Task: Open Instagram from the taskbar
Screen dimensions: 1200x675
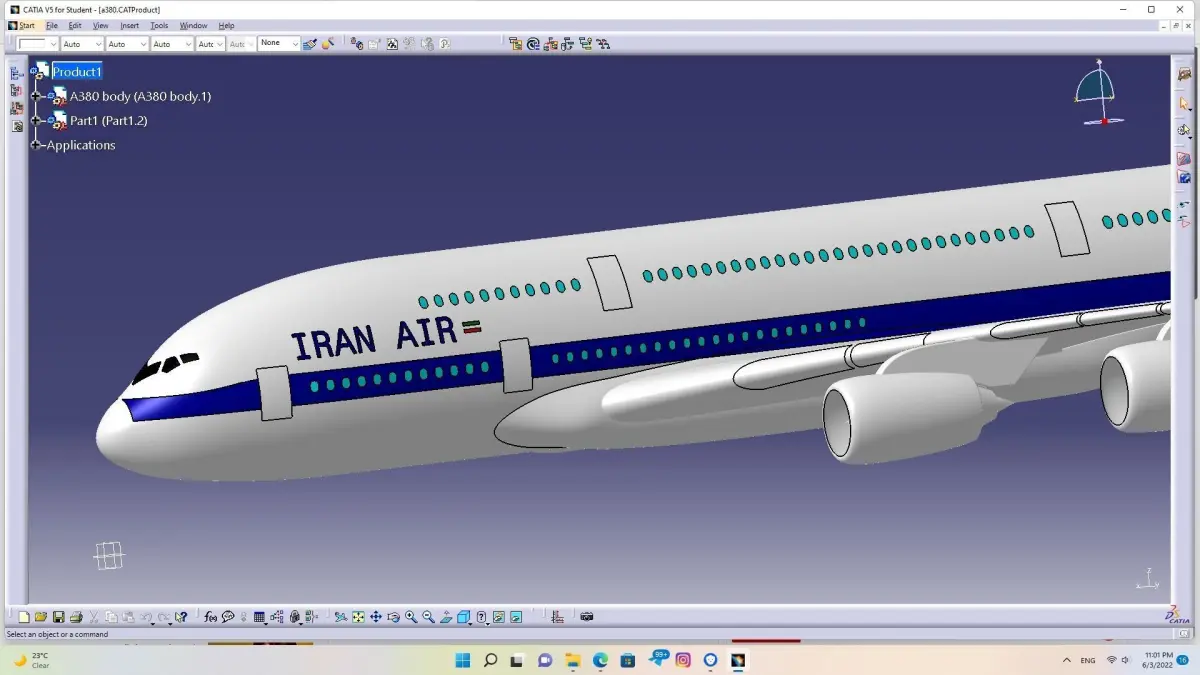Action: (683, 660)
